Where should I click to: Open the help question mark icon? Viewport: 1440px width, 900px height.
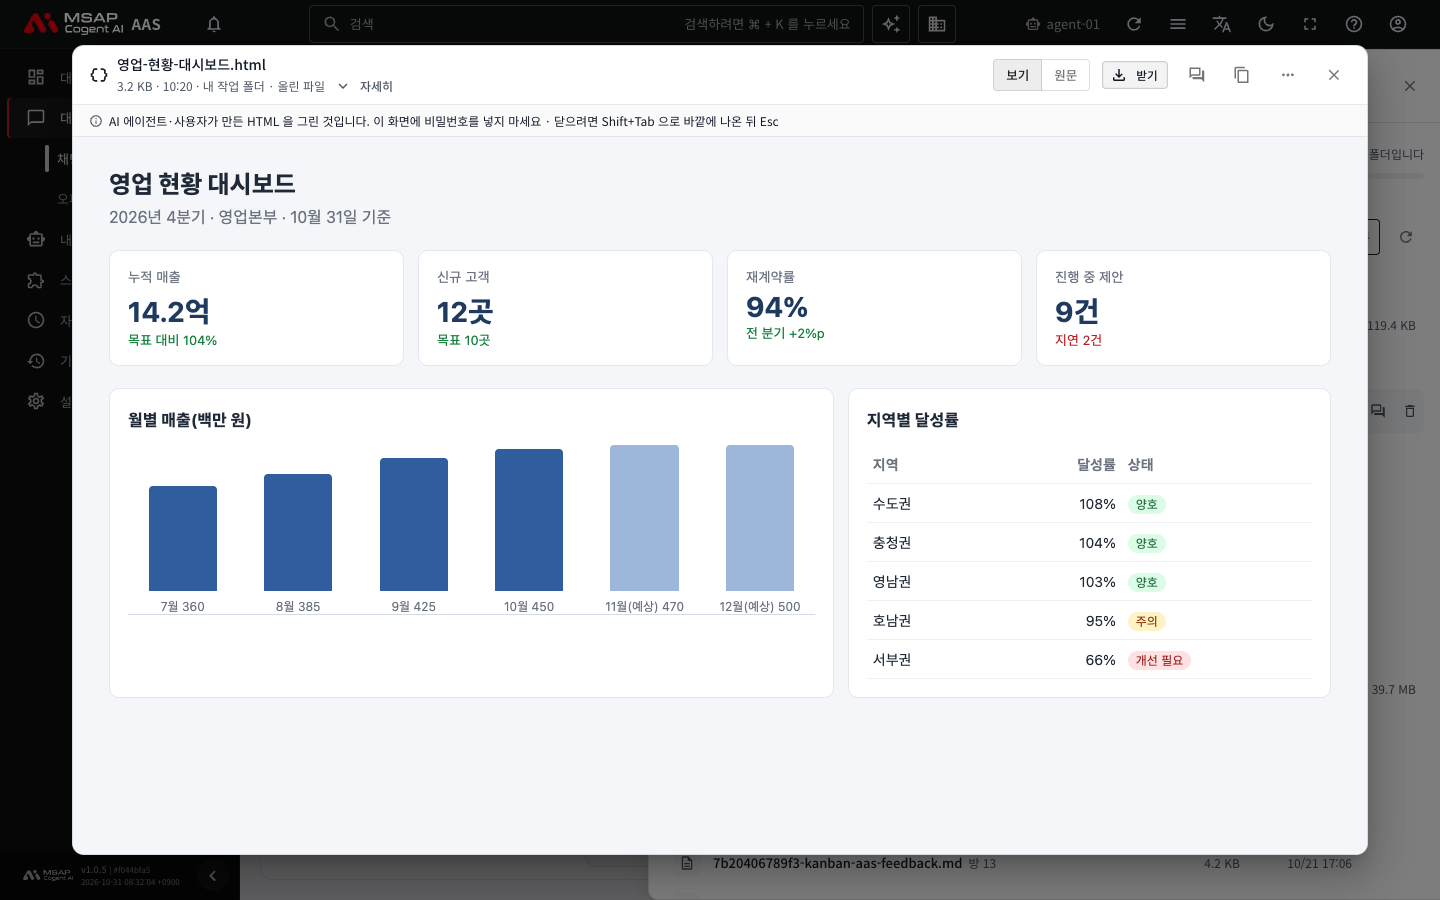(1354, 24)
